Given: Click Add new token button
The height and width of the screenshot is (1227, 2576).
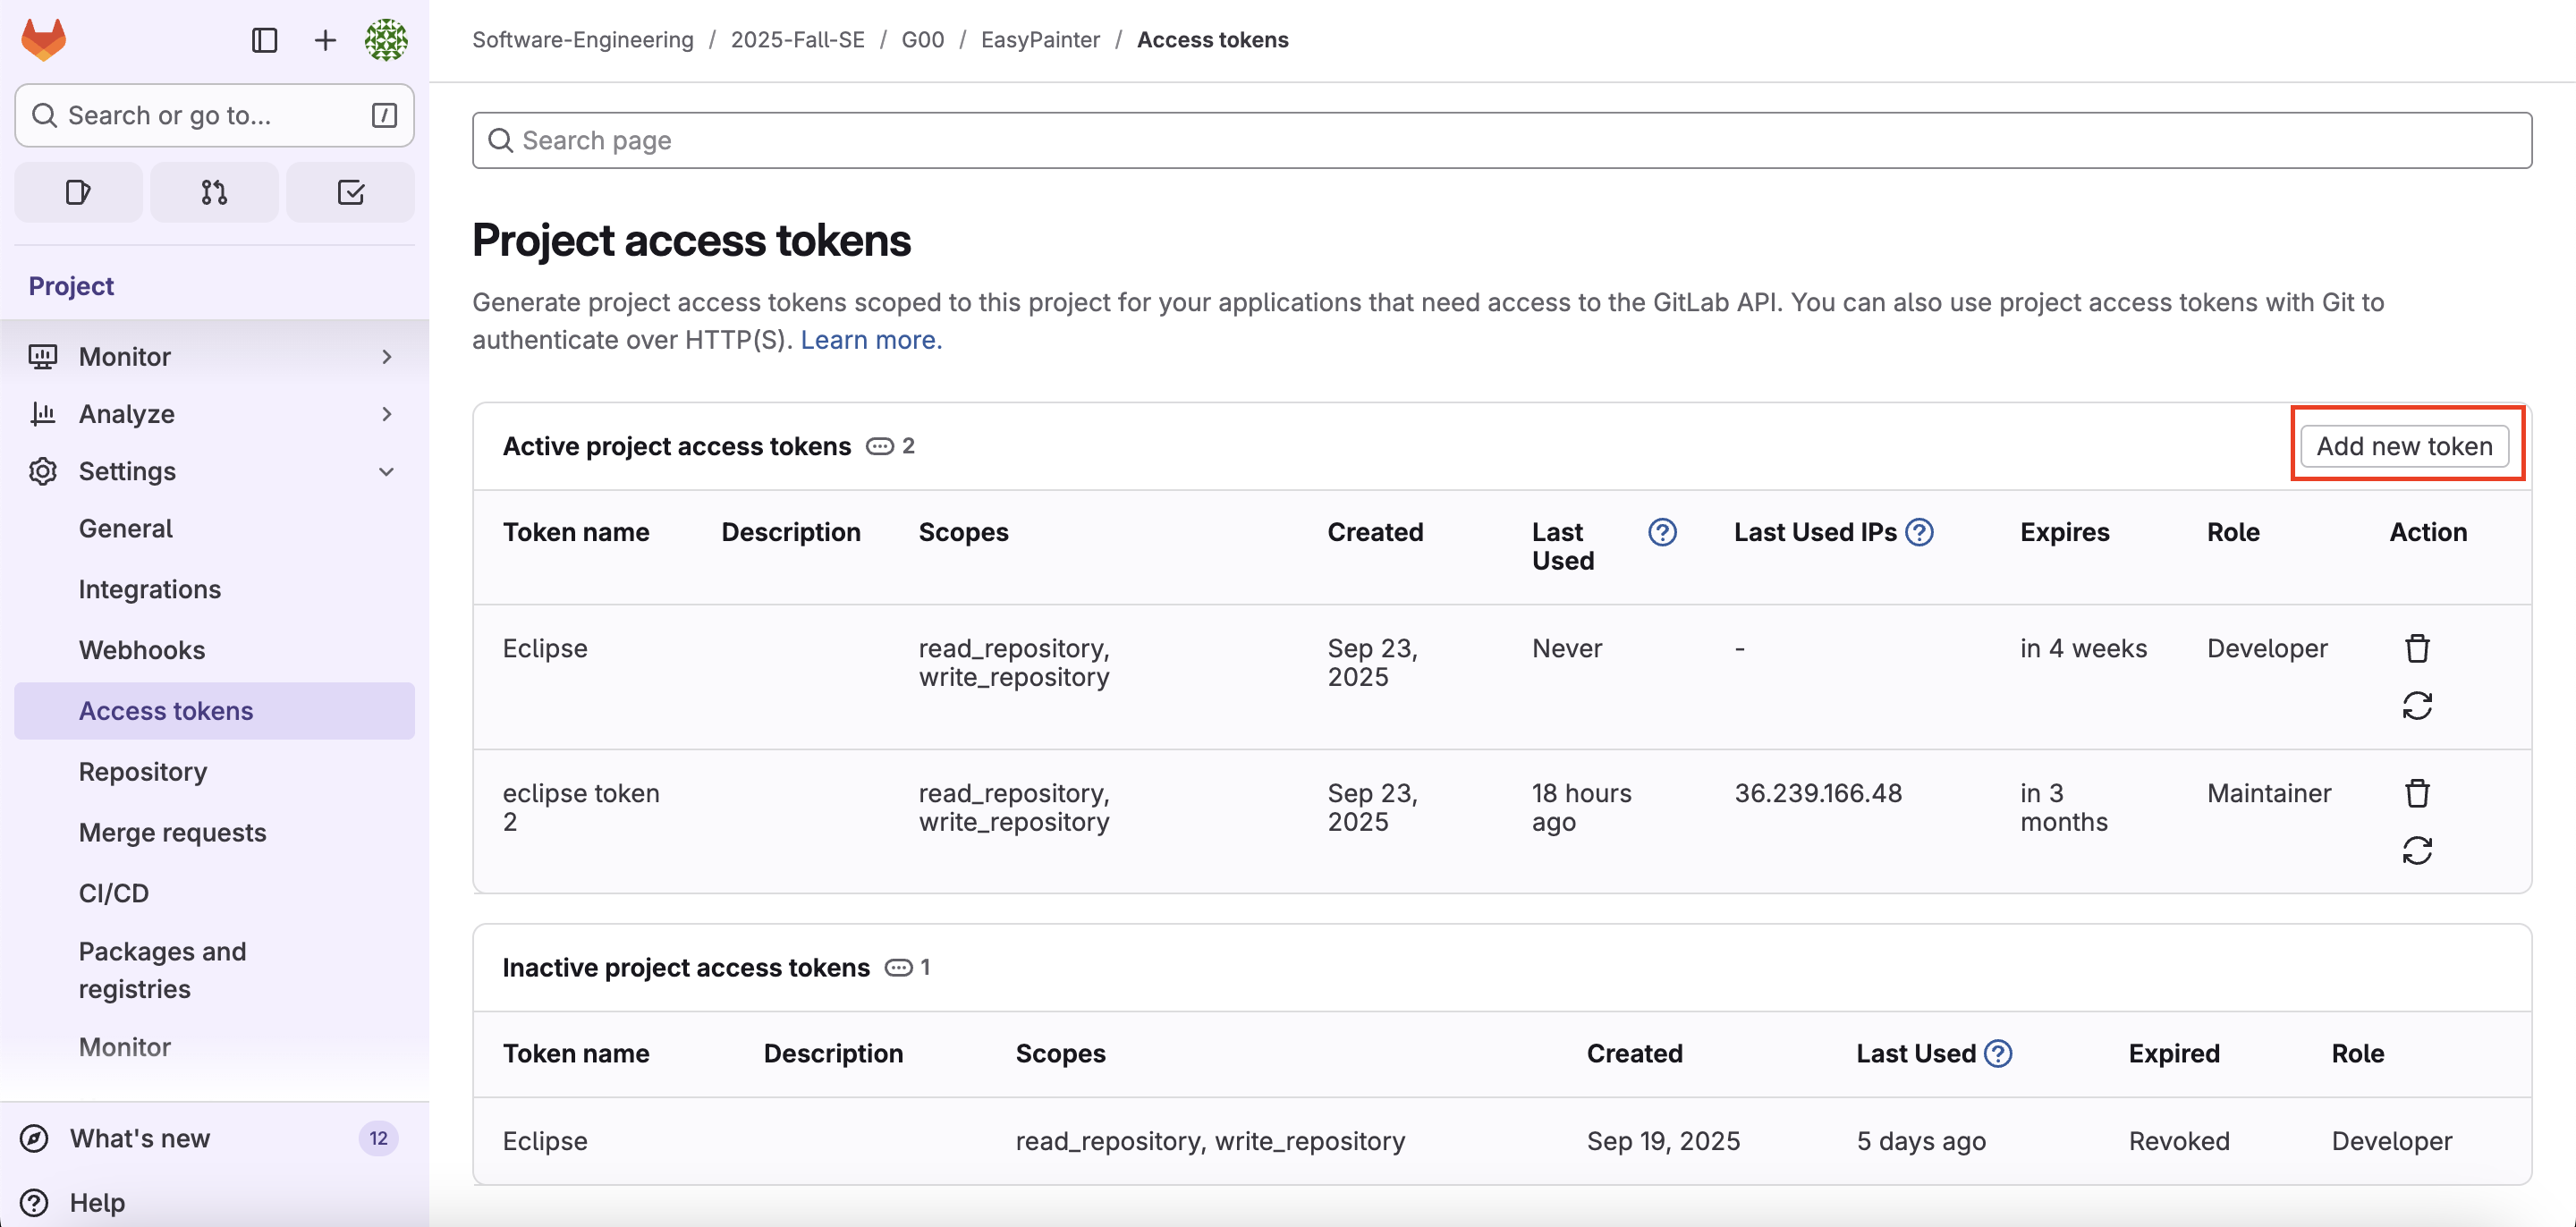Looking at the screenshot, I should (2404, 446).
